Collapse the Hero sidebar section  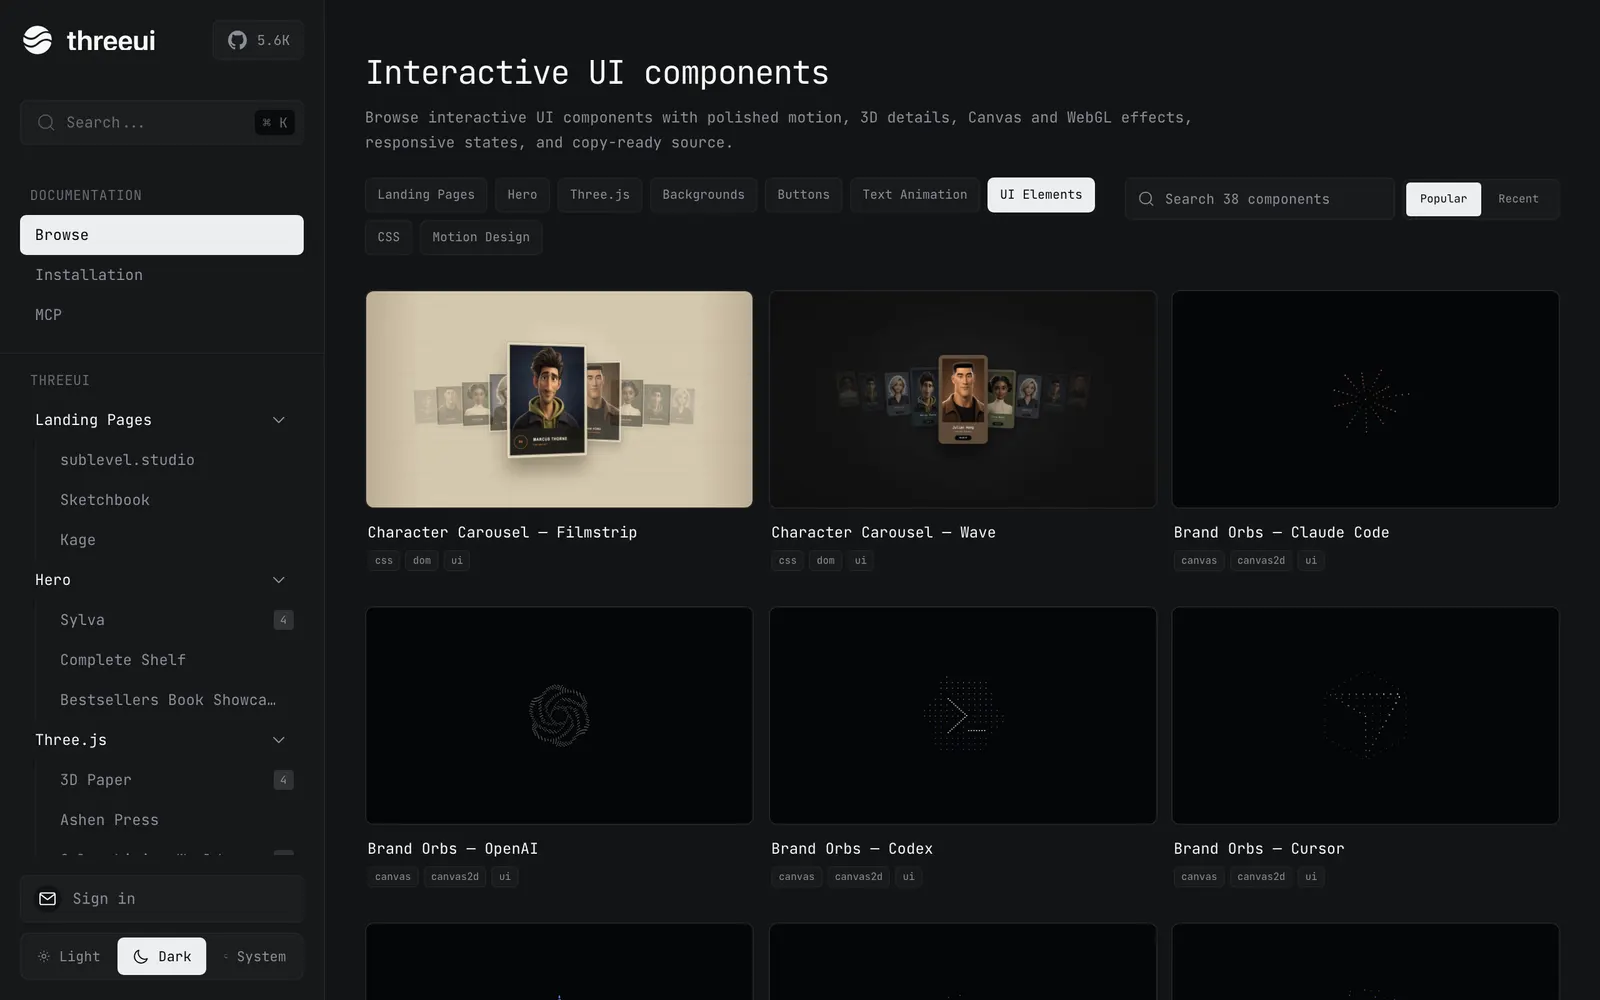279,580
